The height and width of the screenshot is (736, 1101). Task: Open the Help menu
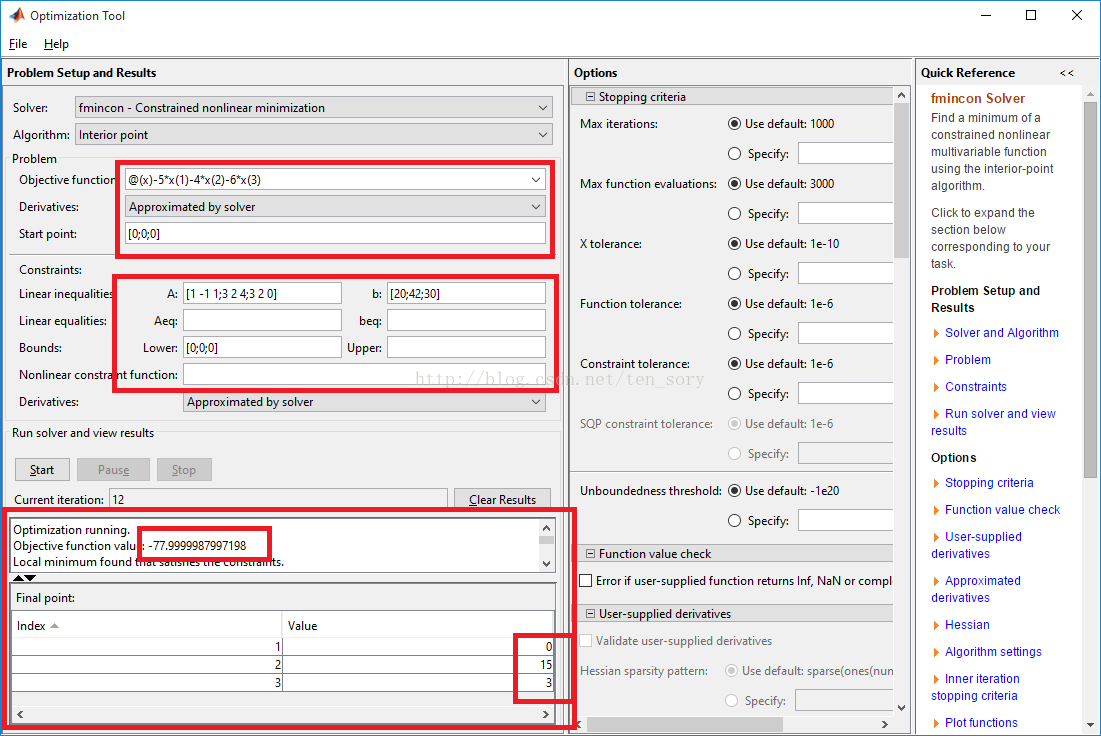(x=56, y=44)
